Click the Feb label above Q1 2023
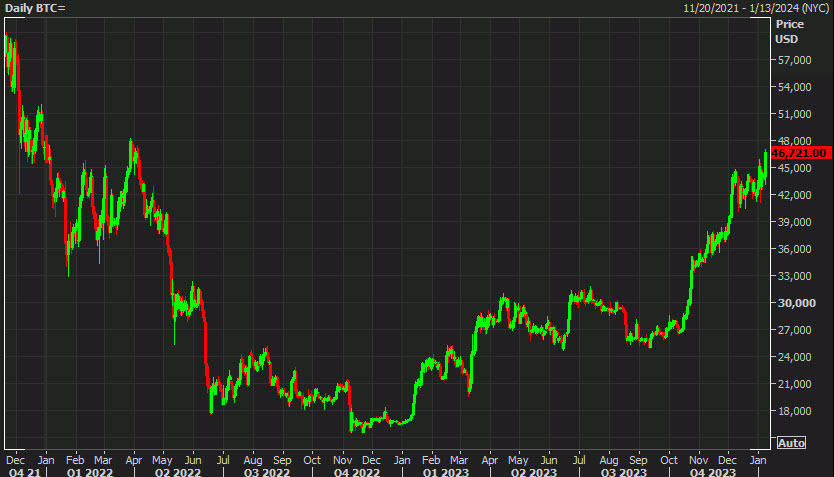The width and height of the screenshot is (834, 477). pos(431,460)
